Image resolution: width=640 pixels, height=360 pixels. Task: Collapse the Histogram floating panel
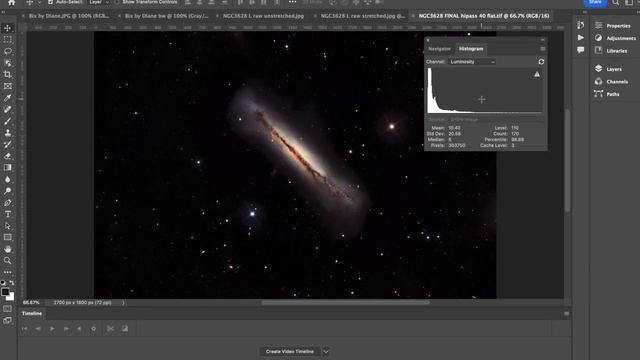pos(542,40)
